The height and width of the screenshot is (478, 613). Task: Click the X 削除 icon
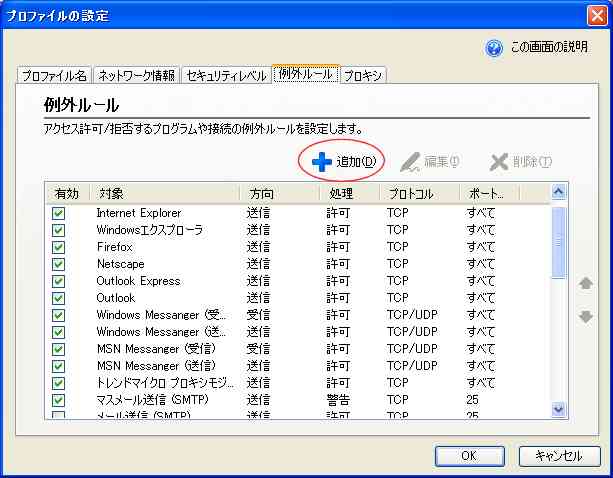[x=499, y=162]
